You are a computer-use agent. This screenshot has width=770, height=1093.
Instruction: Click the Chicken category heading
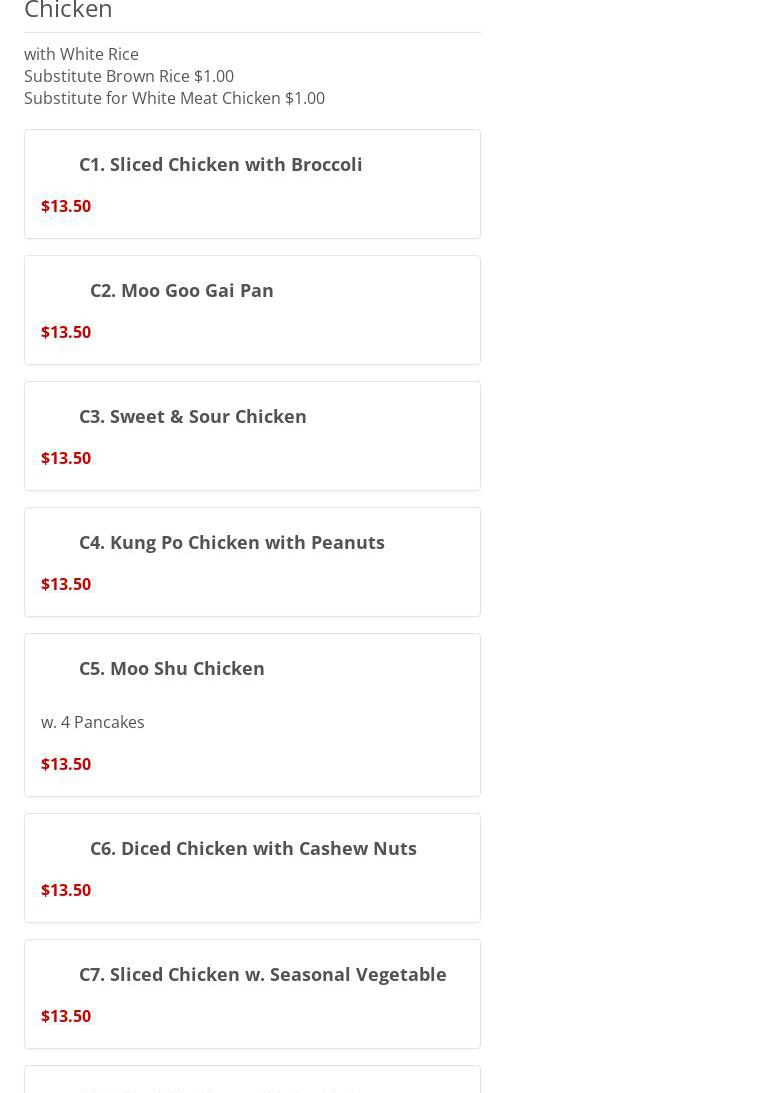(x=68, y=10)
